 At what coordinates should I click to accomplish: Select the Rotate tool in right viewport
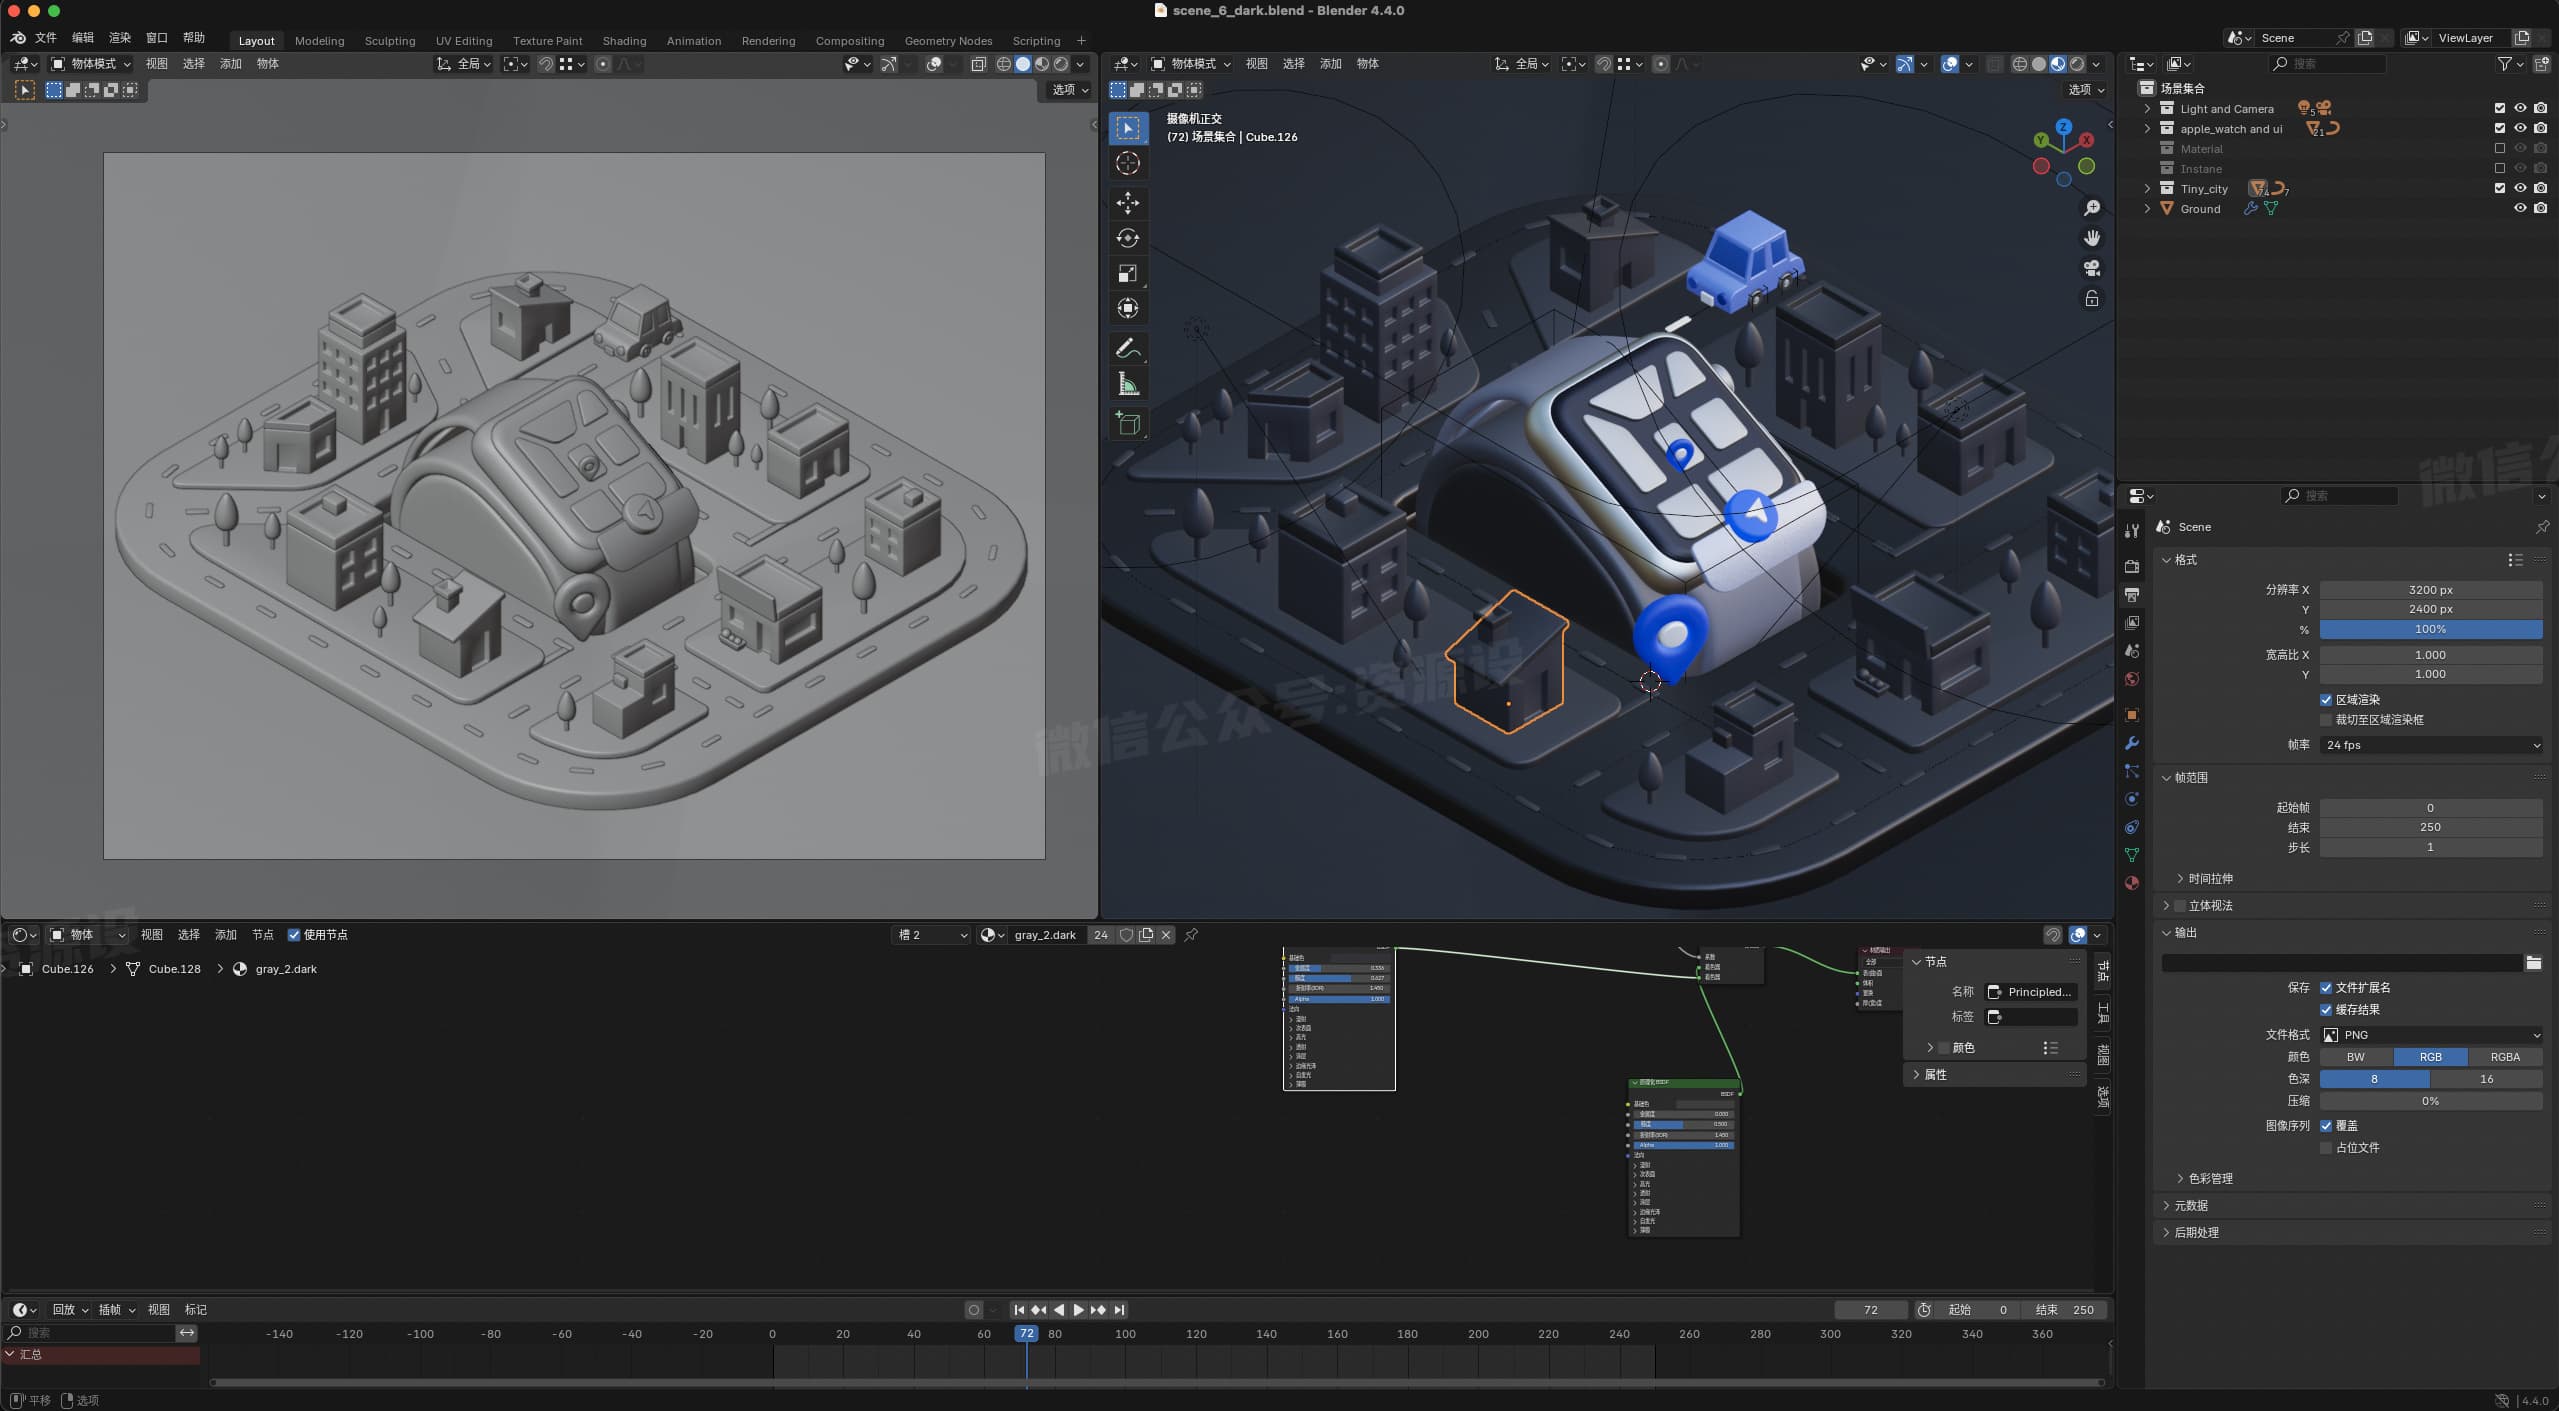click(x=1128, y=238)
